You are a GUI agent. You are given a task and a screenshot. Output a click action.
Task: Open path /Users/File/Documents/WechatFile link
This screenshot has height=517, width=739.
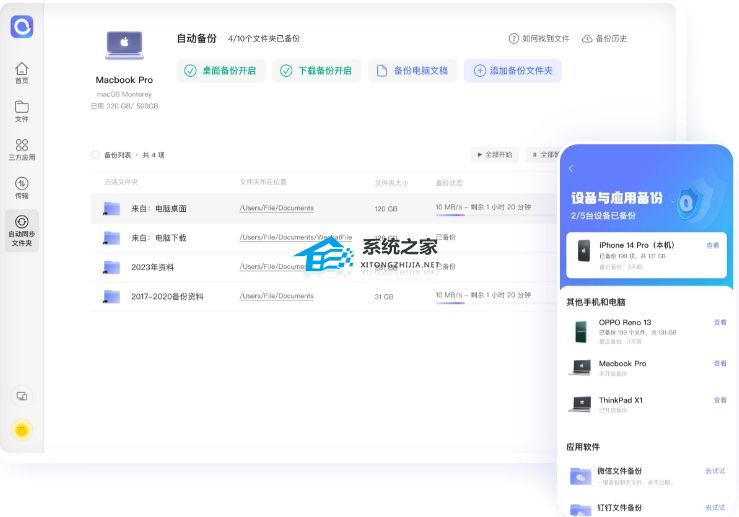[296, 237]
